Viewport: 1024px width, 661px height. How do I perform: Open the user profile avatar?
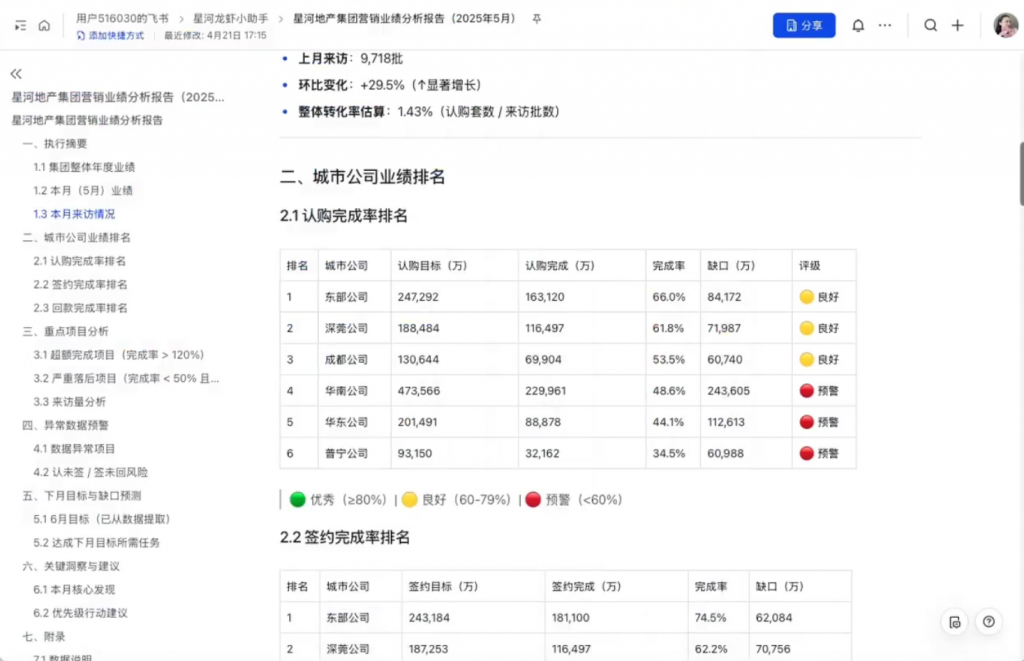coord(1006,25)
